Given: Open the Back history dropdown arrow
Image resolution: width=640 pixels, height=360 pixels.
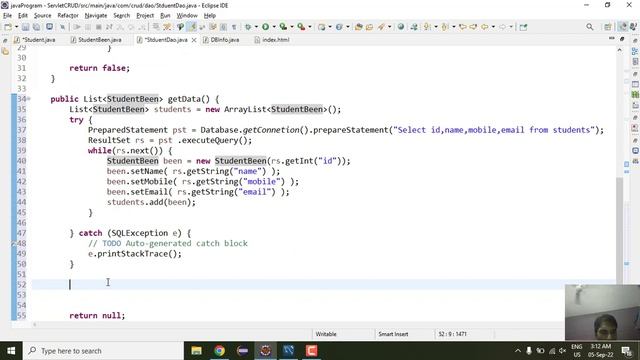Looking at the screenshot, I should pos(493,27).
